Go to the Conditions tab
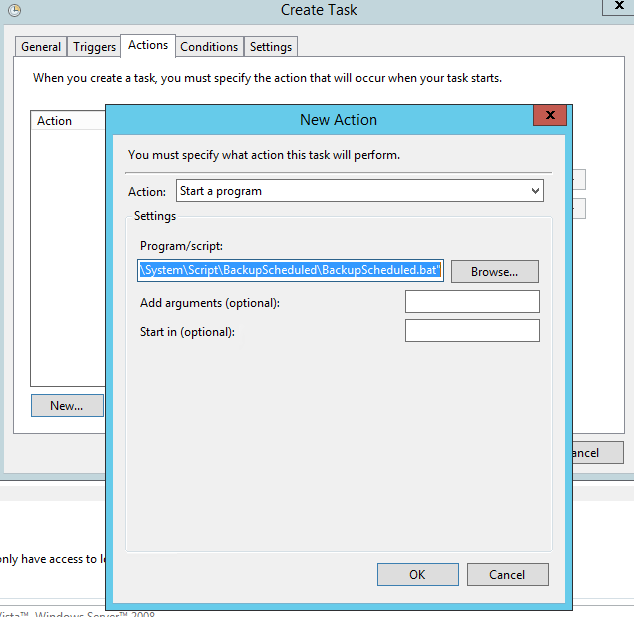 pyautogui.click(x=209, y=47)
